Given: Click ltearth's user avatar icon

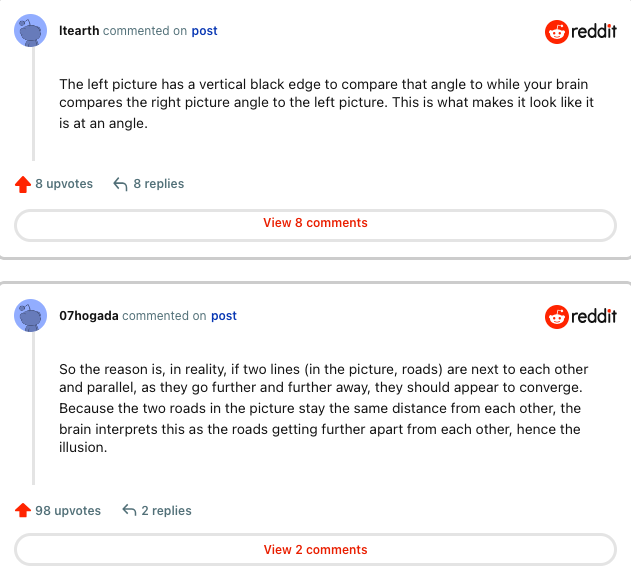Looking at the screenshot, I should [x=31, y=31].
